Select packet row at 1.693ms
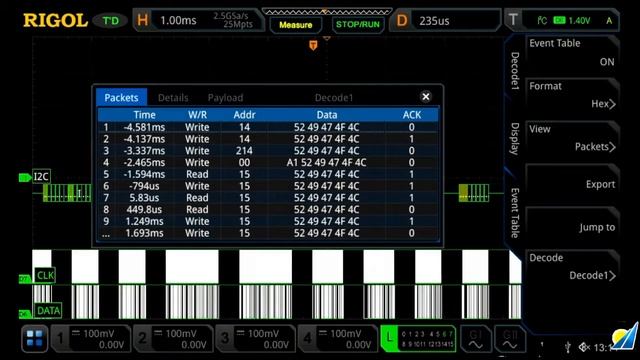Image resolution: width=640 pixels, height=360 pixels. [268, 233]
